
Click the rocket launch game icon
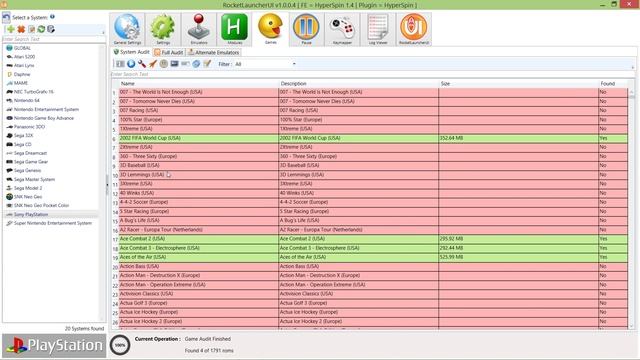153,64
